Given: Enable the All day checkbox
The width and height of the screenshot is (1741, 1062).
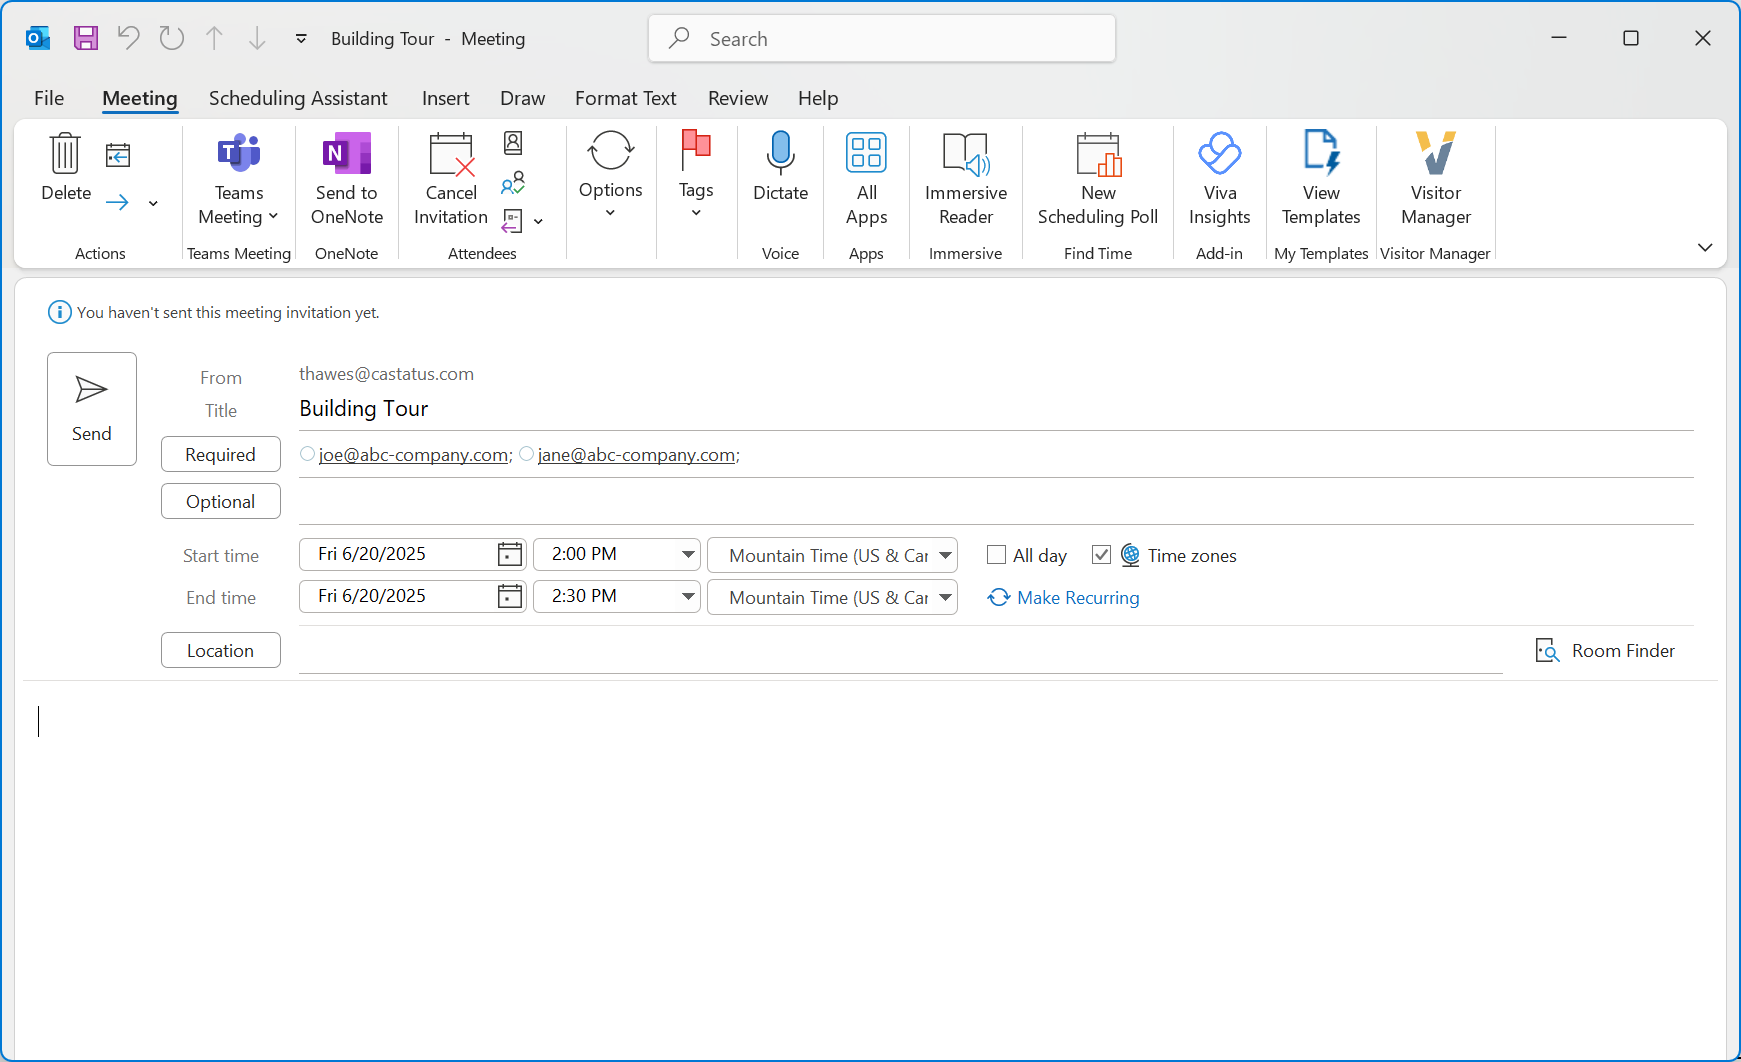Looking at the screenshot, I should click(x=996, y=555).
